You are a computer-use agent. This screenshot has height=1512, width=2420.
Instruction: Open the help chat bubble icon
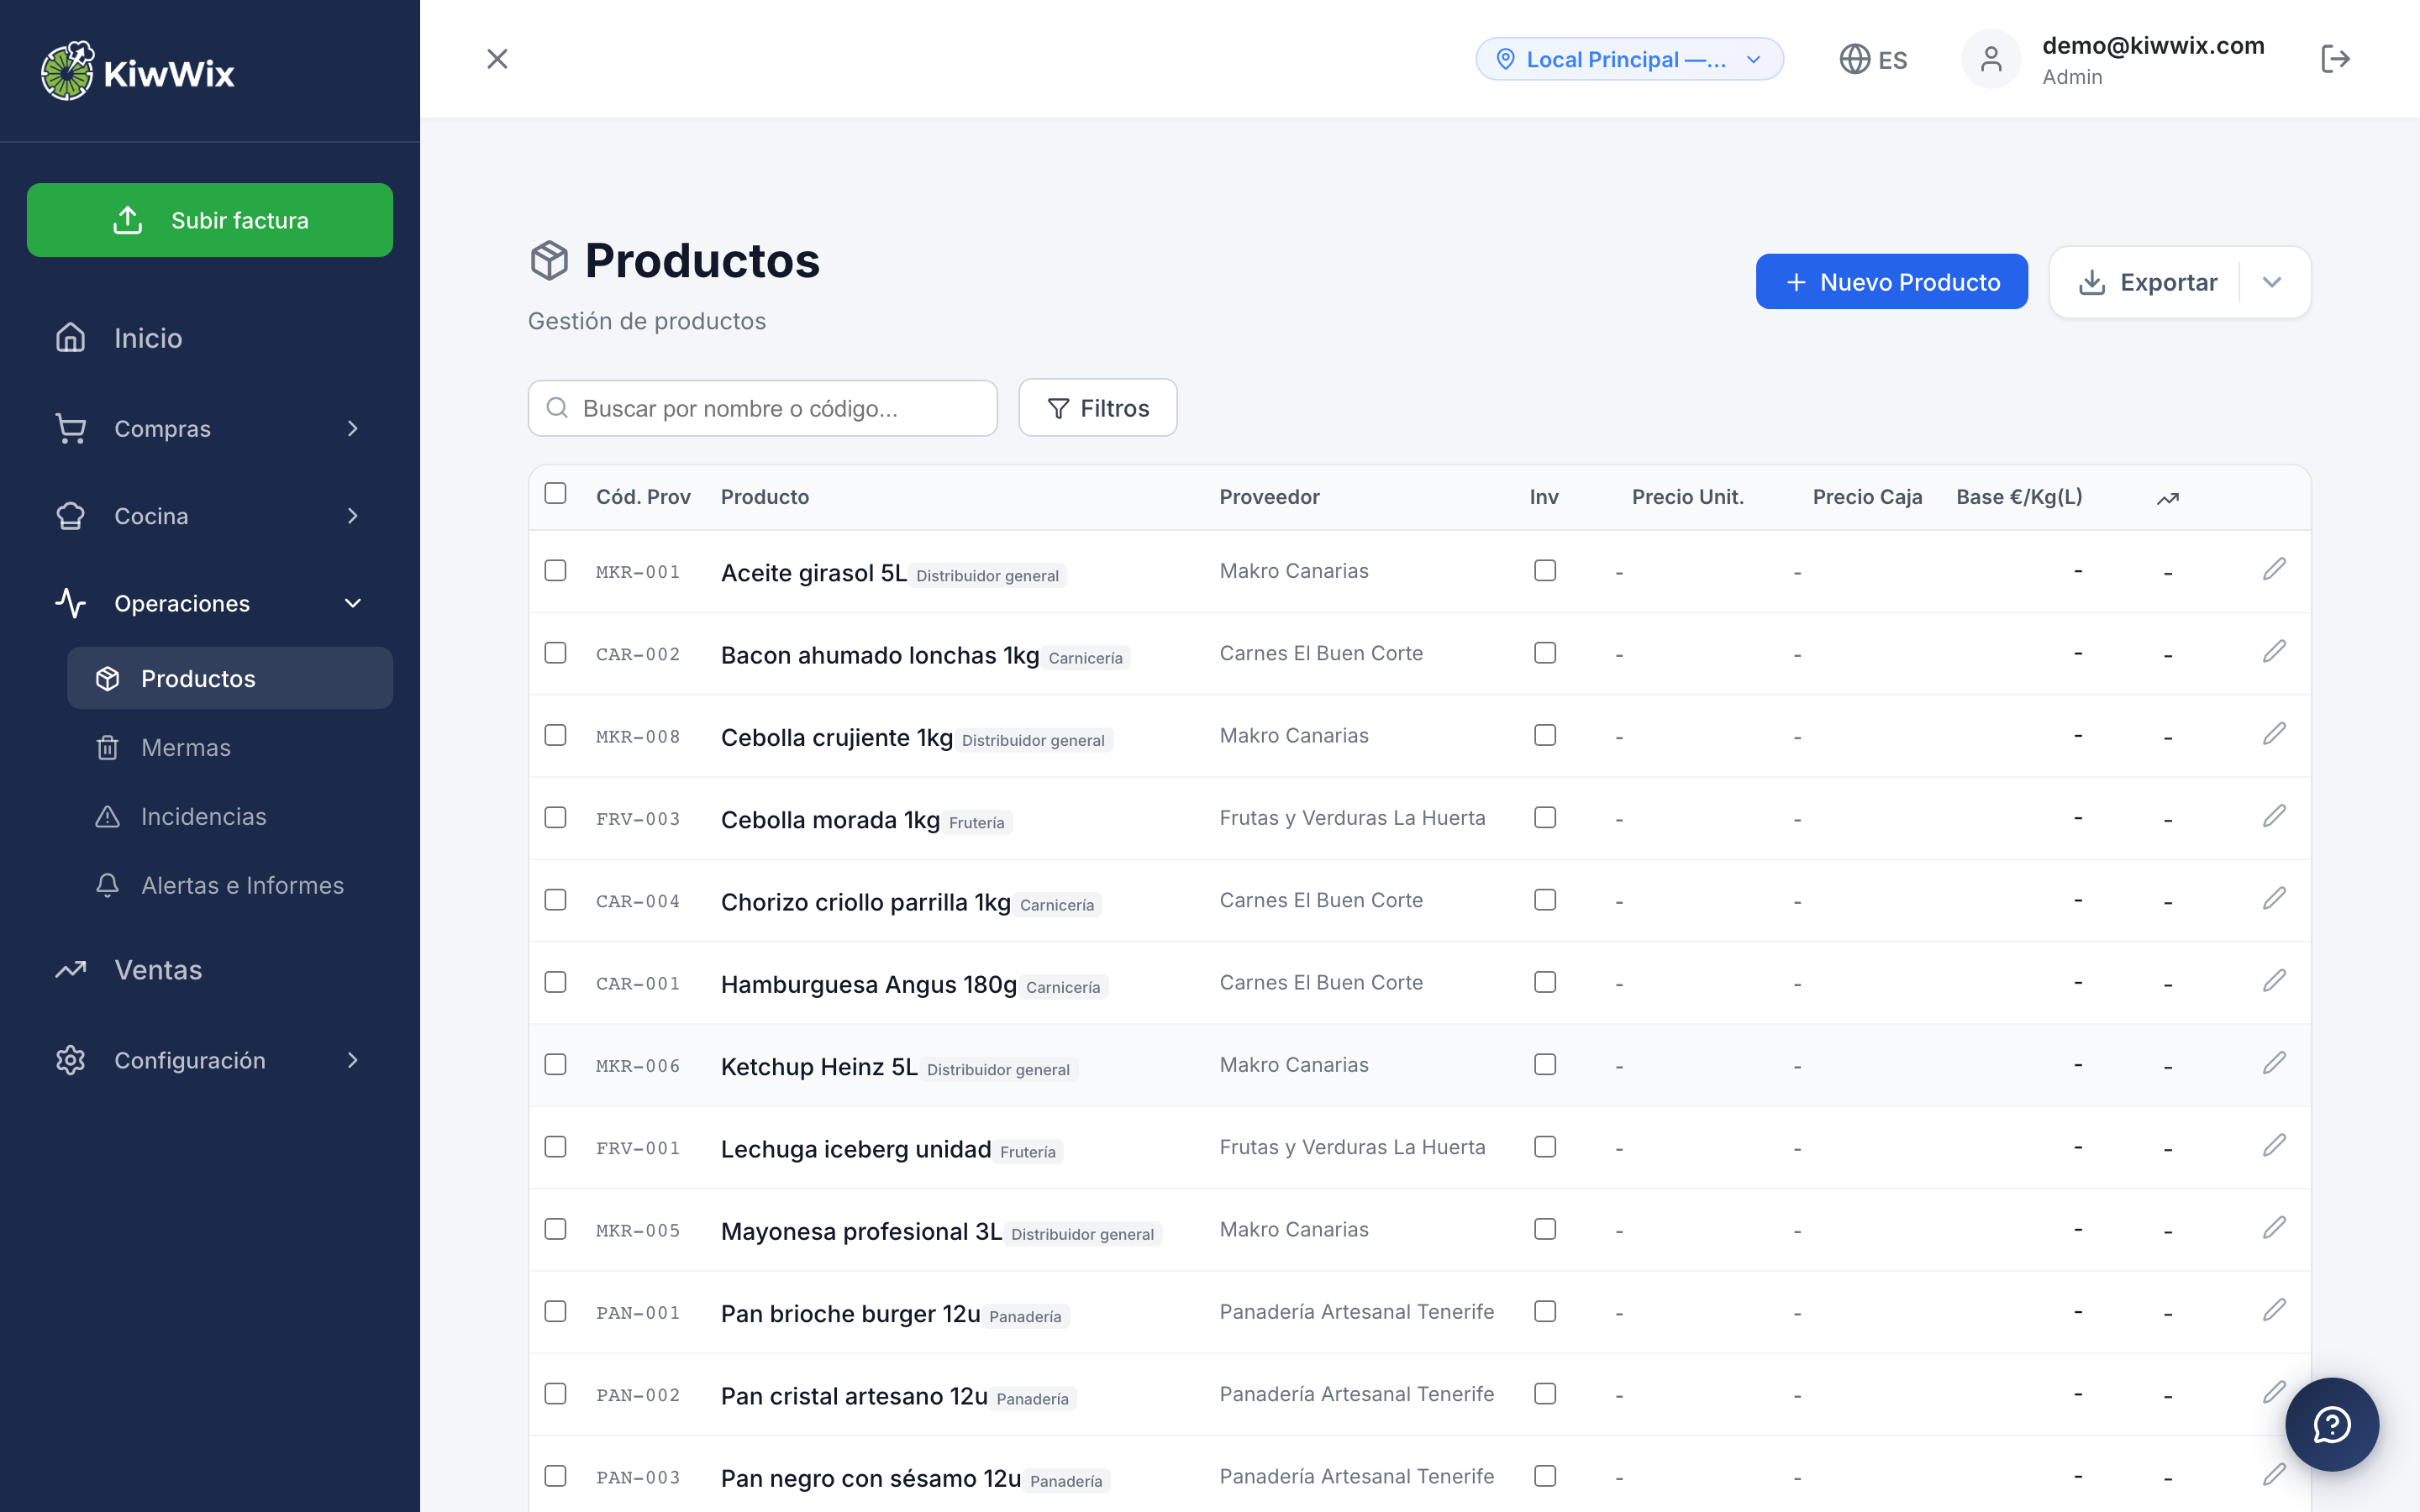coord(2333,1424)
